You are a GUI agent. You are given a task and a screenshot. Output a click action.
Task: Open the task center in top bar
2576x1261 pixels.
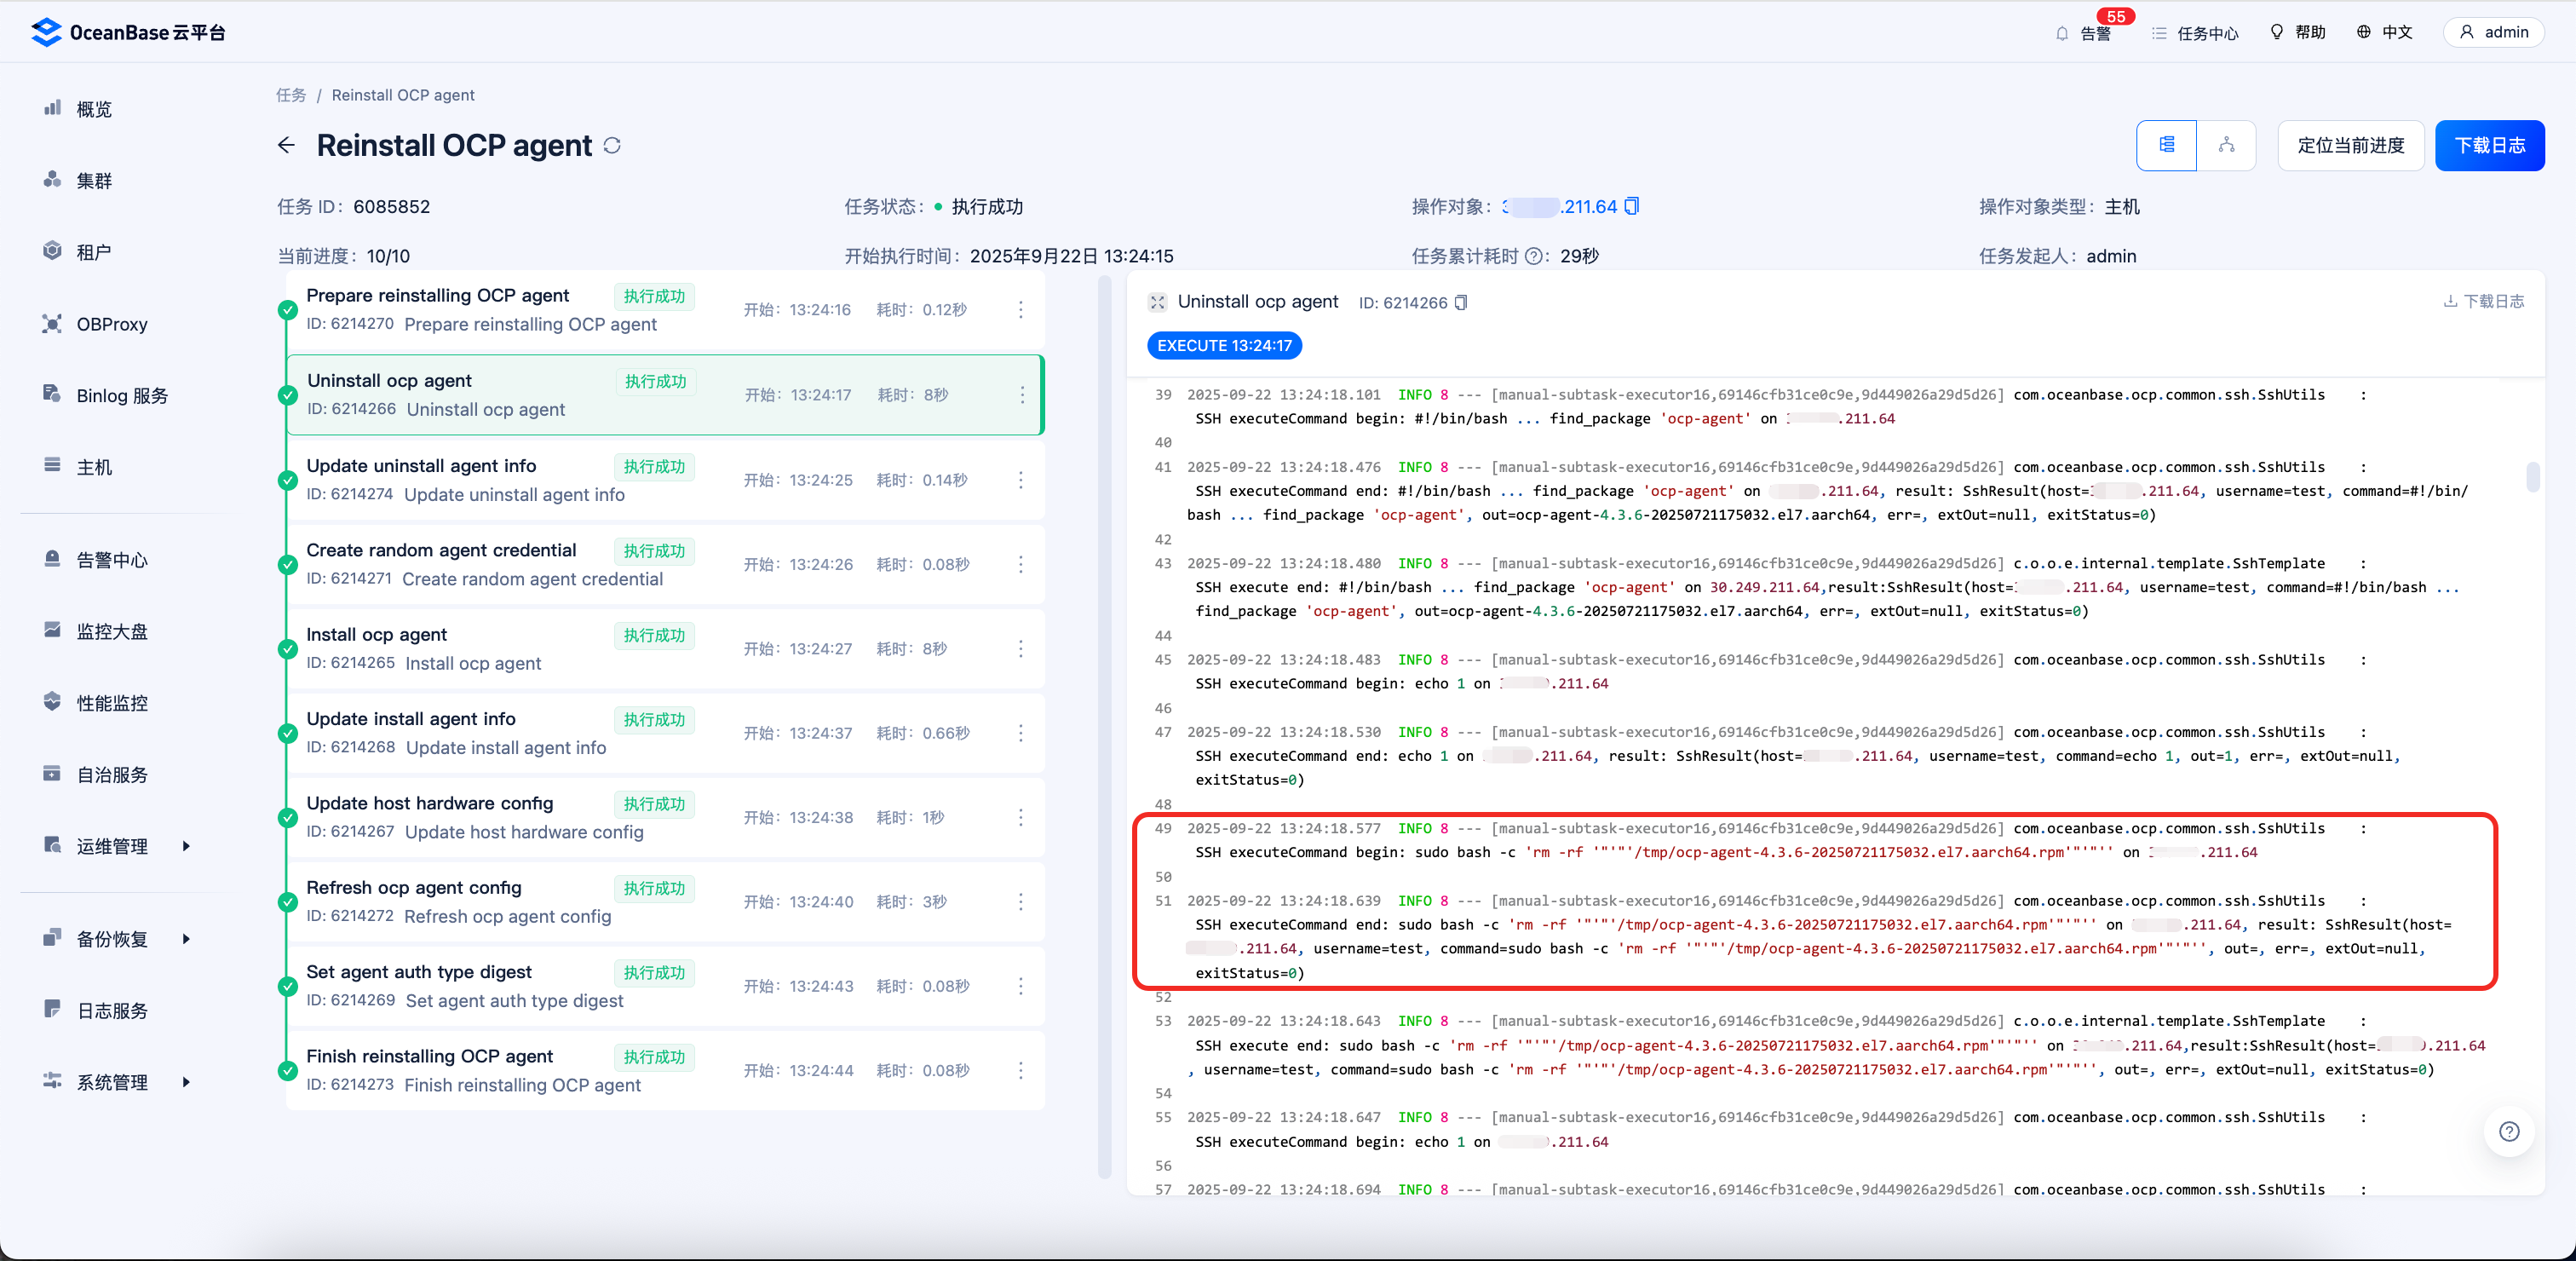(2196, 33)
